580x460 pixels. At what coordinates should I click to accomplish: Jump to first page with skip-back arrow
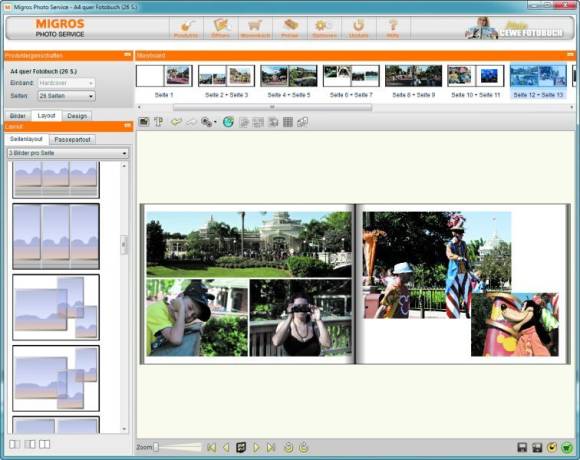(x=211, y=447)
